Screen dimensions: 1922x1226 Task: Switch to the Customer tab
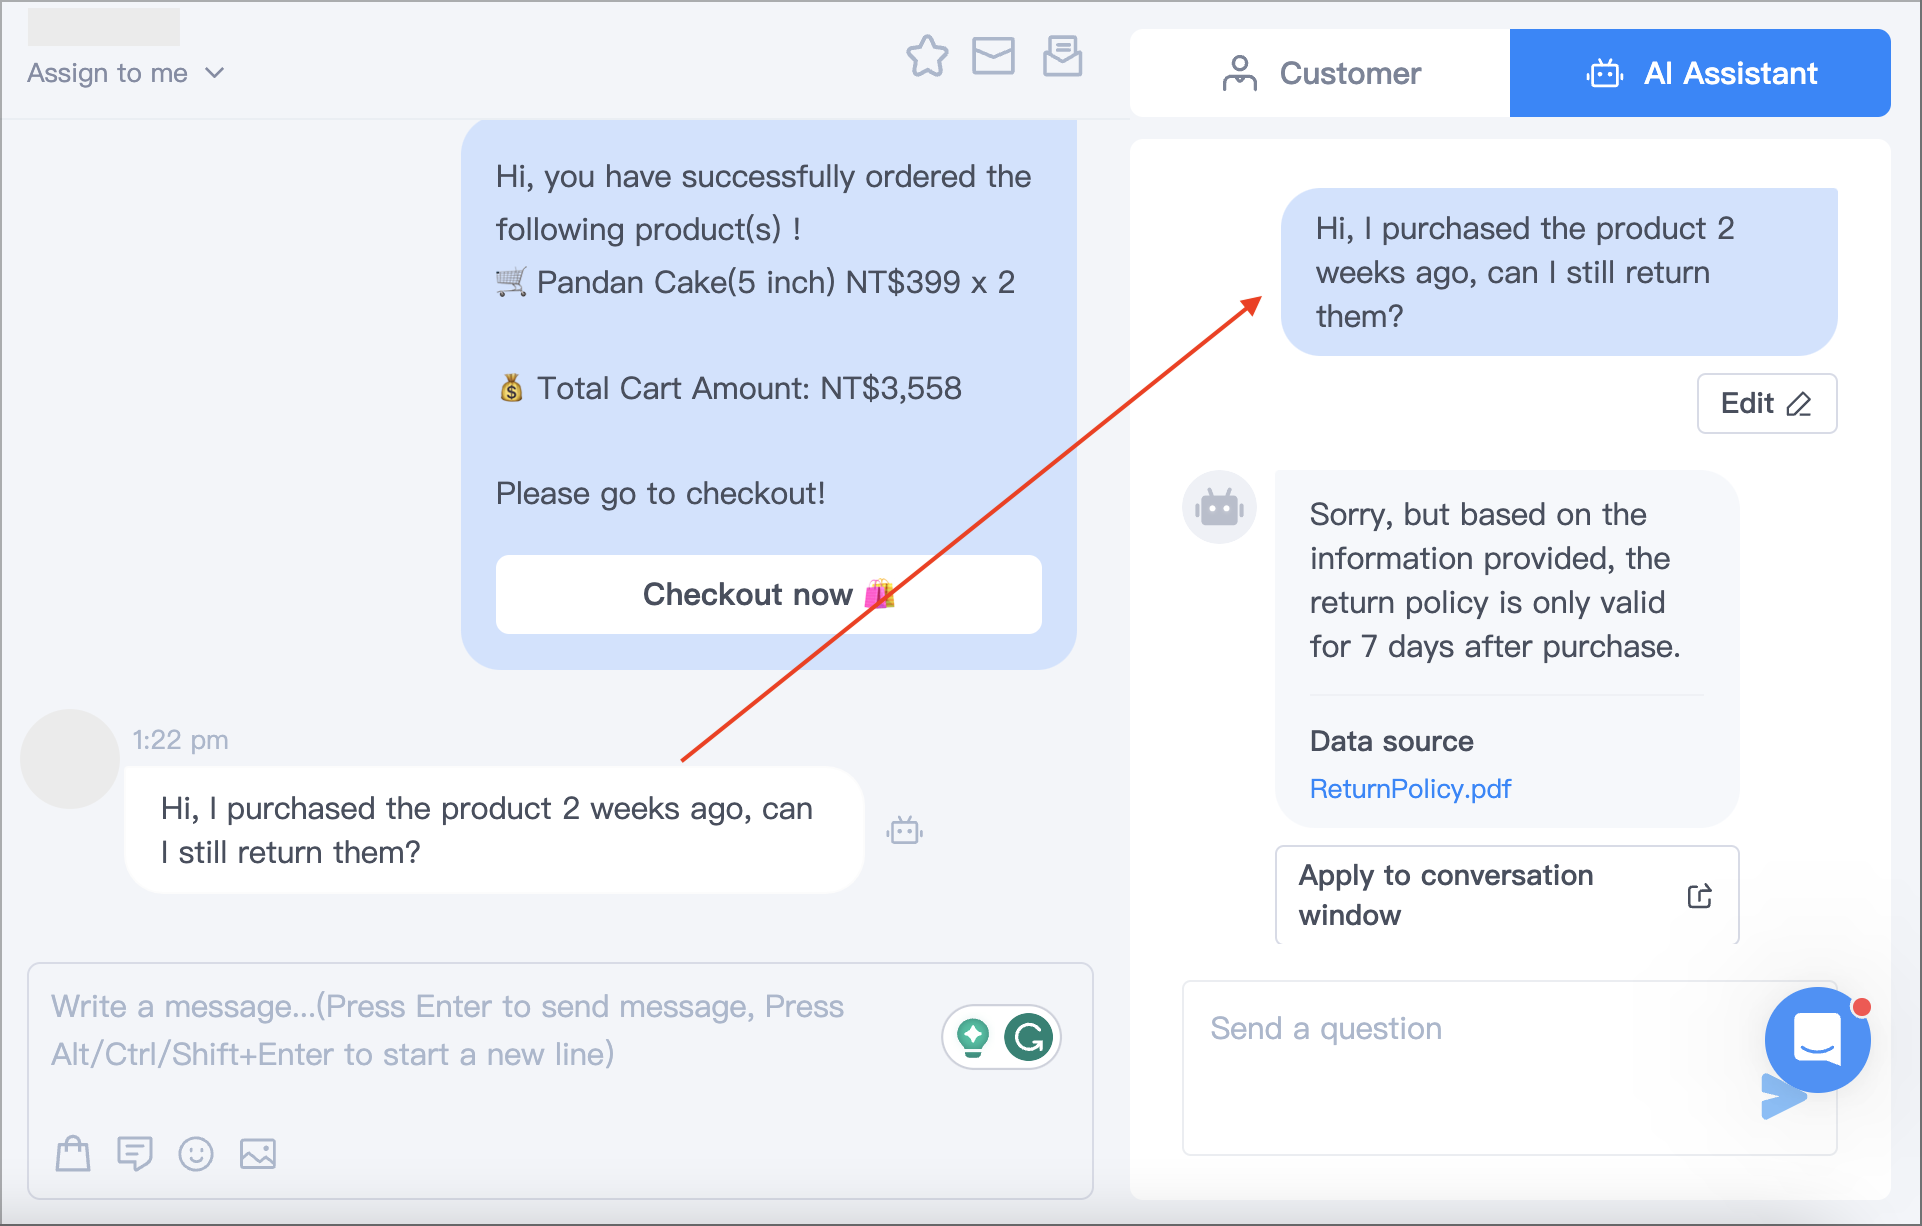pos(1320,73)
